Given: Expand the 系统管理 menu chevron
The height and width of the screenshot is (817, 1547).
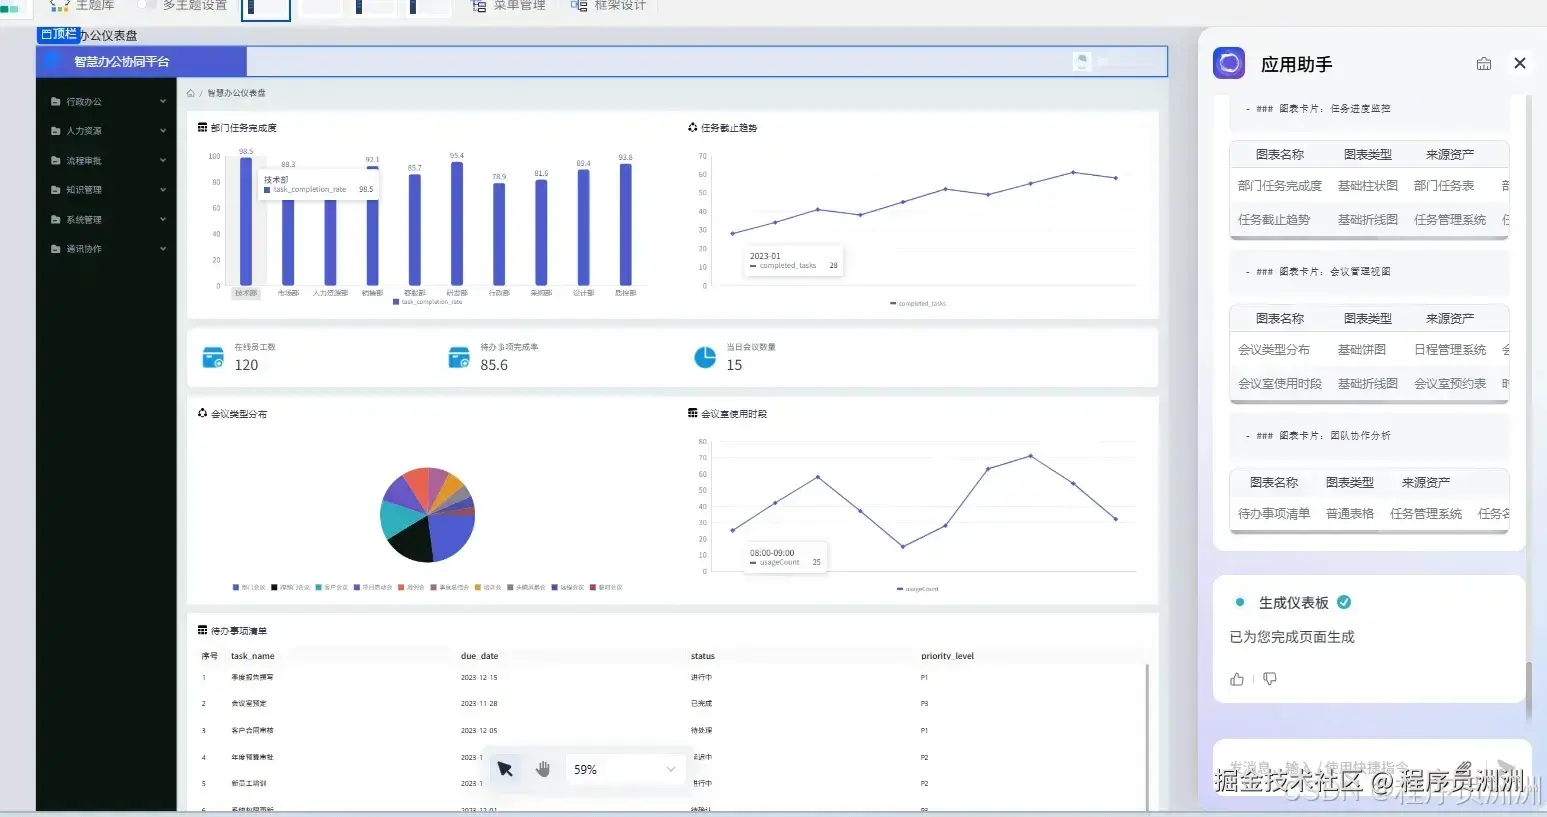Looking at the screenshot, I should pyautogui.click(x=163, y=220).
